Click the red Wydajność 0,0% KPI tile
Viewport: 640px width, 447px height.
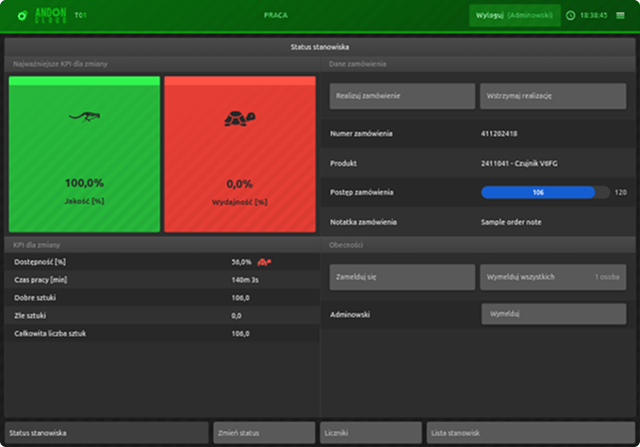tap(240, 154)
